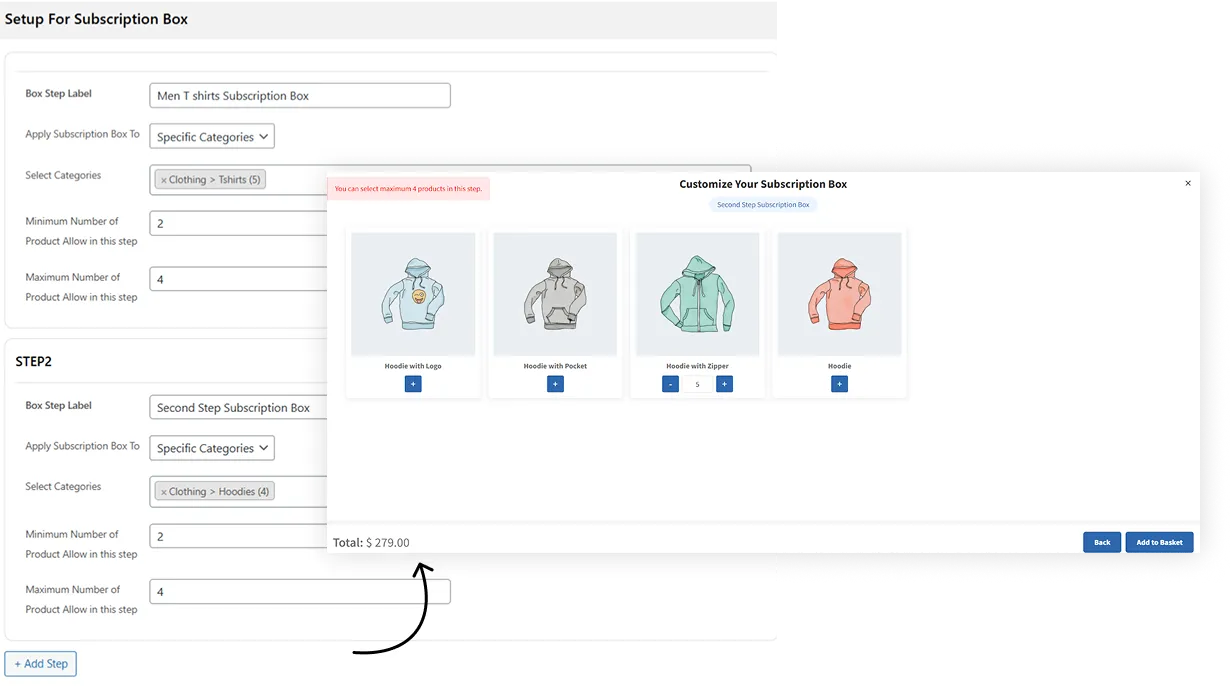Increase Hoodie with Zipper quantity
The image size is (1230, 686).
click(x=724, y=384)
